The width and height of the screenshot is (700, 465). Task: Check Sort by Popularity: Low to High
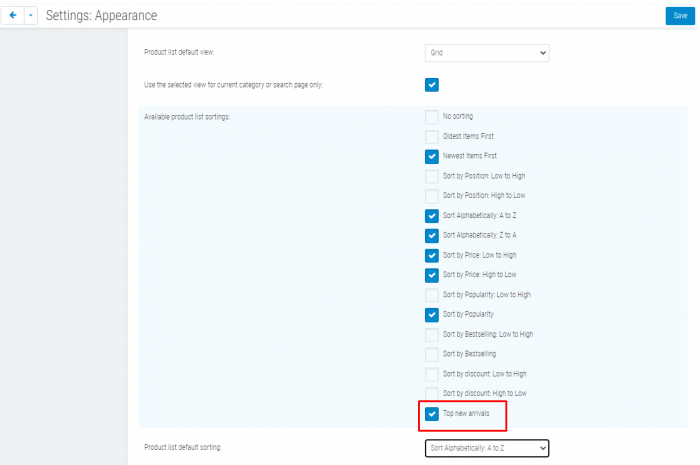tap(432, 295)
